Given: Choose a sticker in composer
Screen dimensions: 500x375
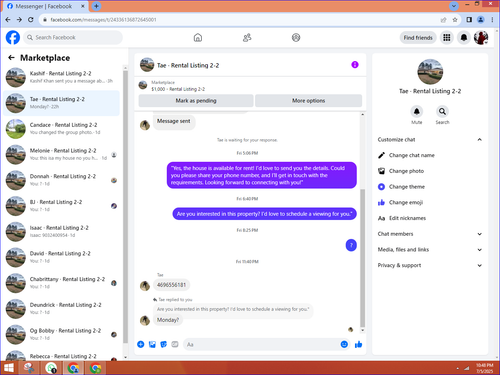Looking at the screenshot, I should pos(164,344).
